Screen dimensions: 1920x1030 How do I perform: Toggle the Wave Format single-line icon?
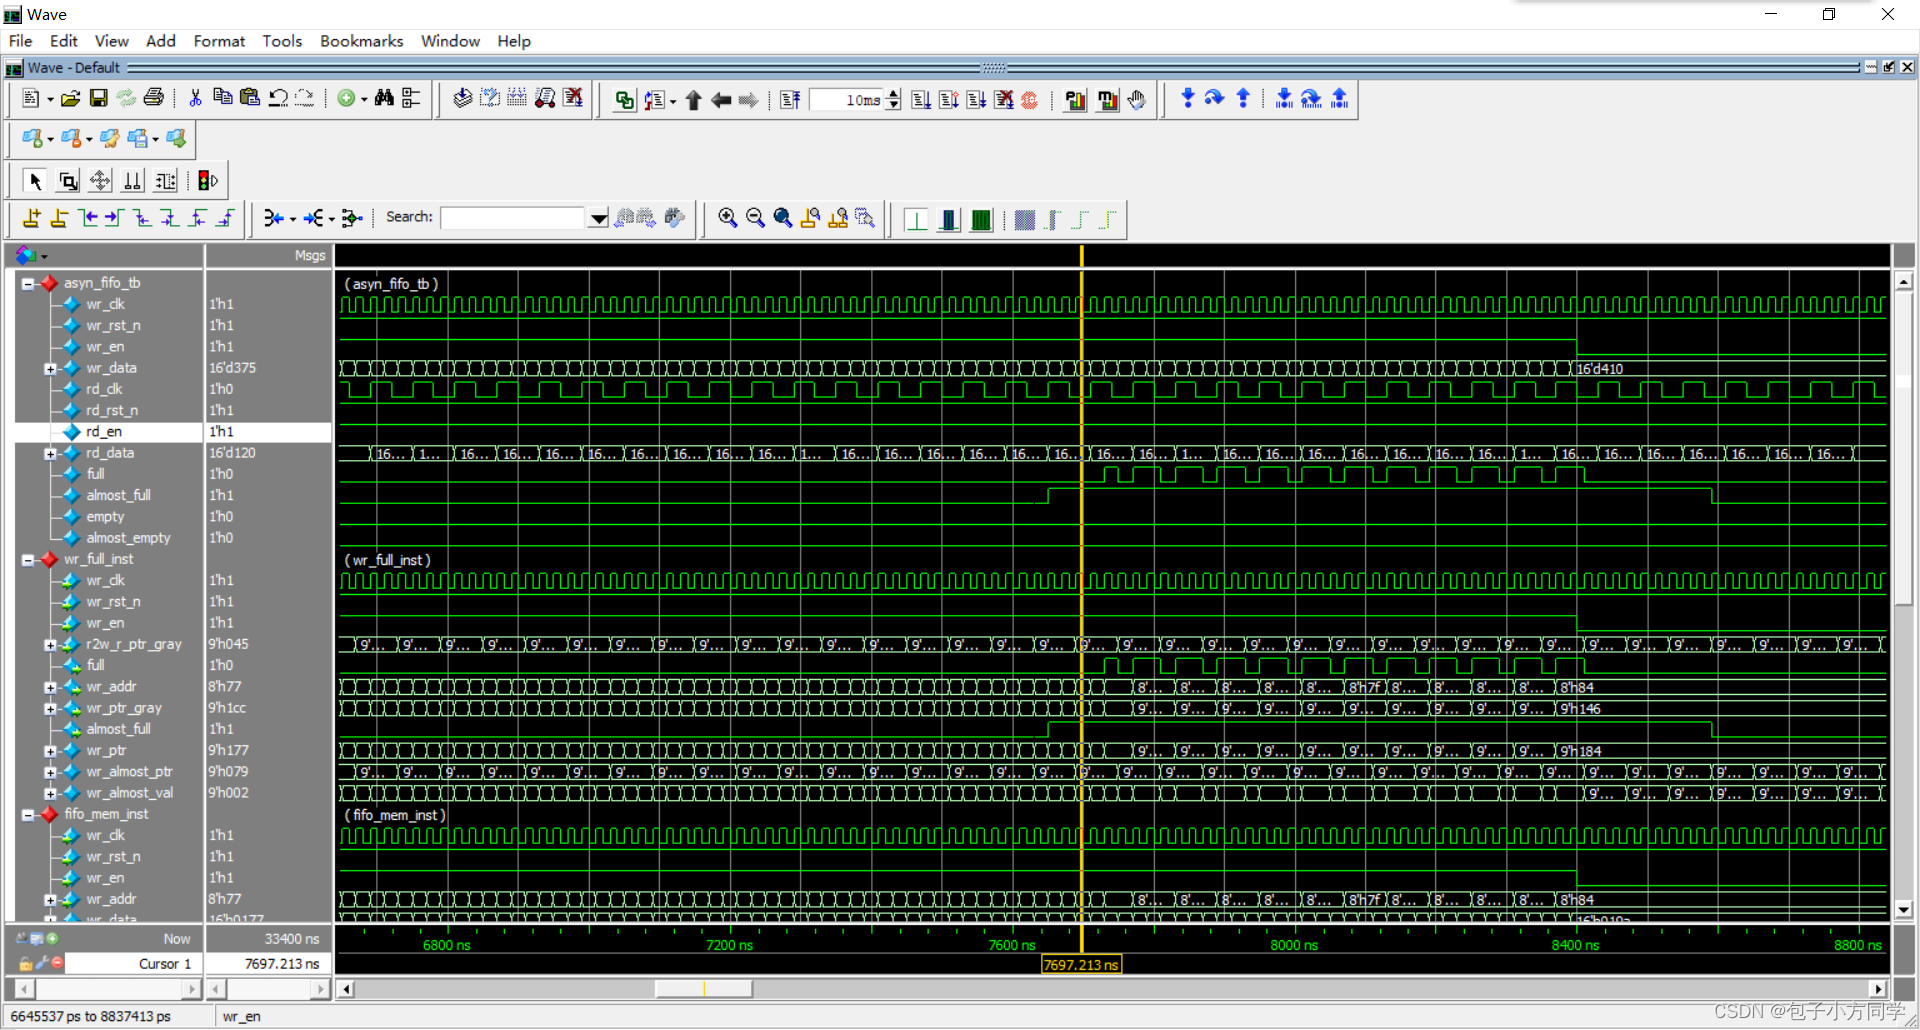[916, 219]
